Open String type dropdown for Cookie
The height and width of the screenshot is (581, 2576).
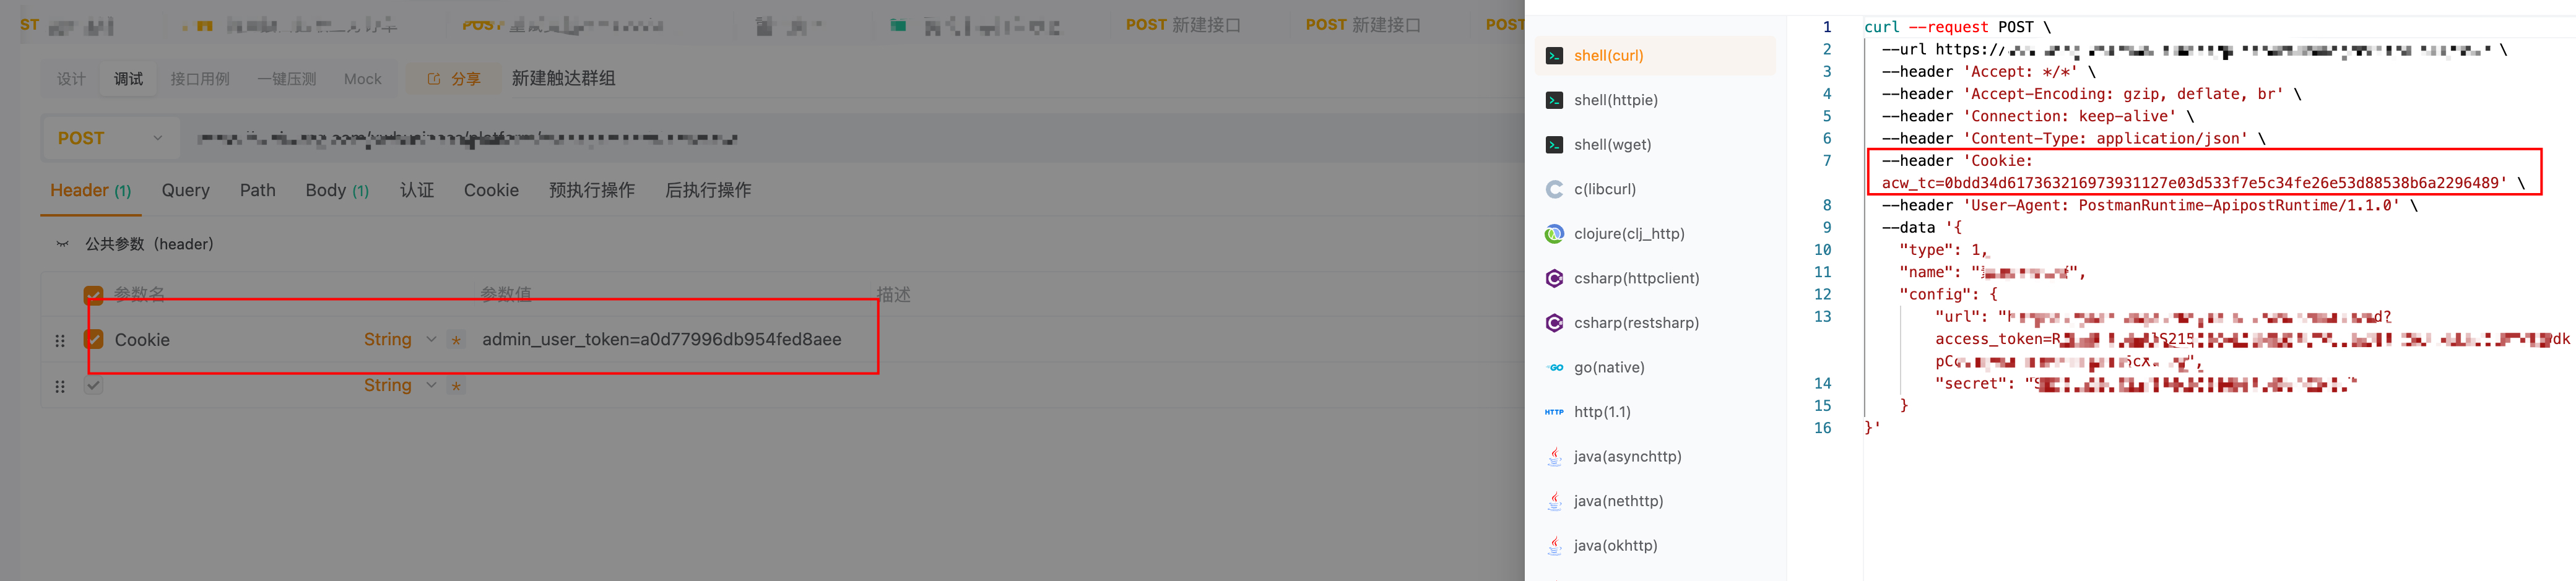(x=400, y=340)
